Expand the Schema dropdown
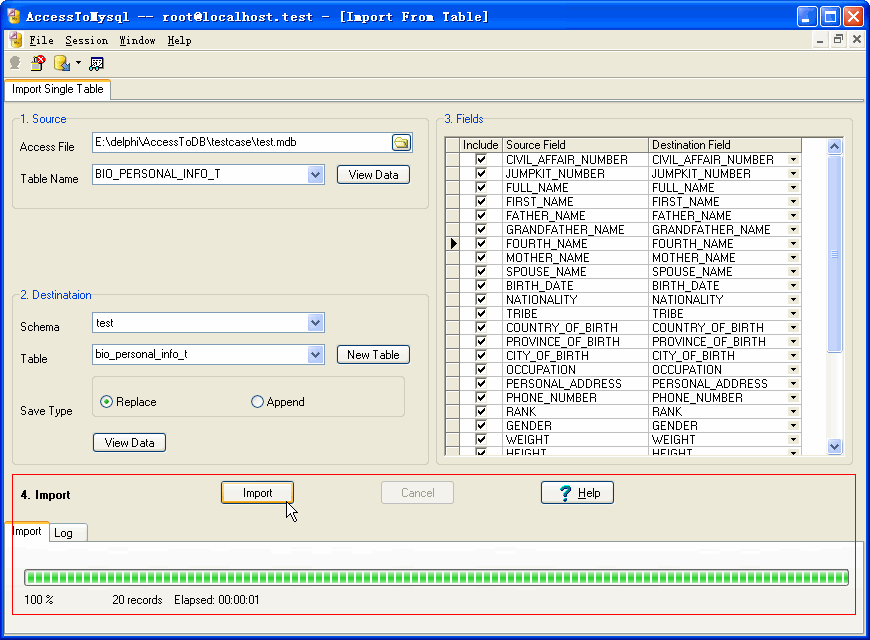This screenshot has height=640, width=870. (315, 323)
